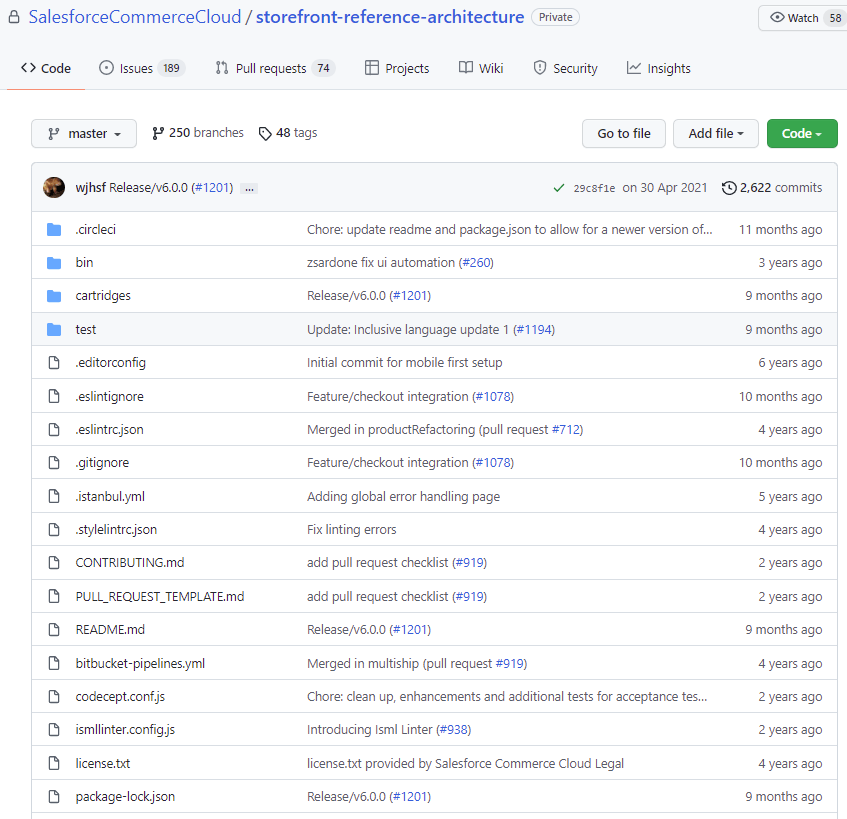Click the cartridges folder icon

pyautogui.click(x=54, y=296)
